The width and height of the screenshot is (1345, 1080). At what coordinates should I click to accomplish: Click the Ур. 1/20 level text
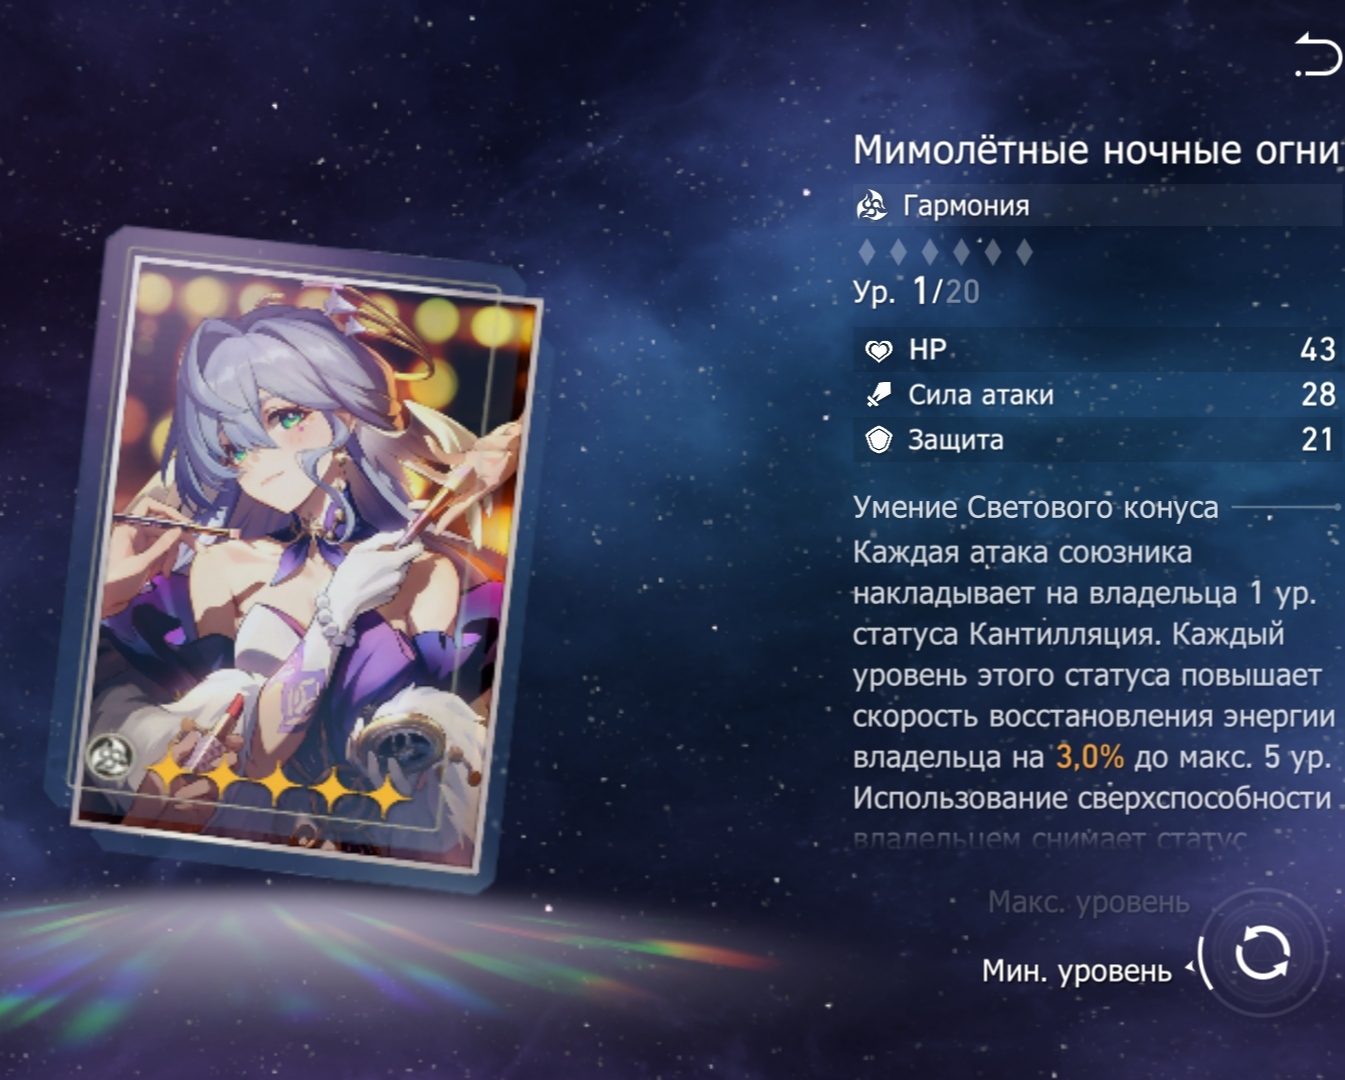coord(916,292)
